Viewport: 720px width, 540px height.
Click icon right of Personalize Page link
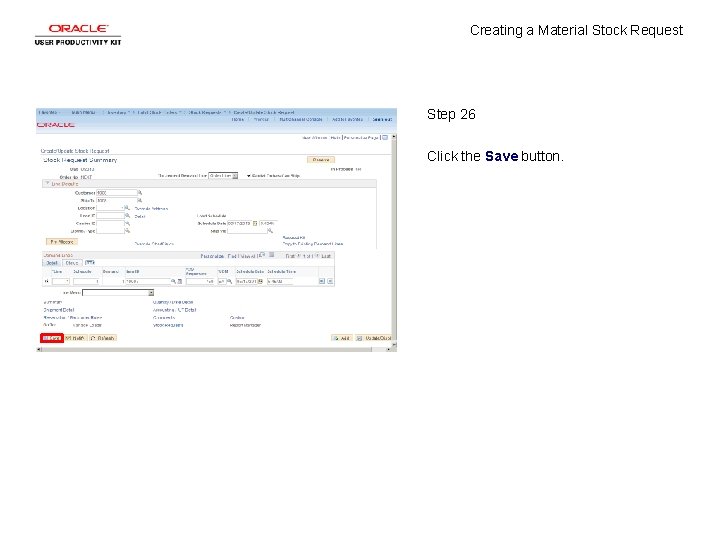tap(385, 137)
